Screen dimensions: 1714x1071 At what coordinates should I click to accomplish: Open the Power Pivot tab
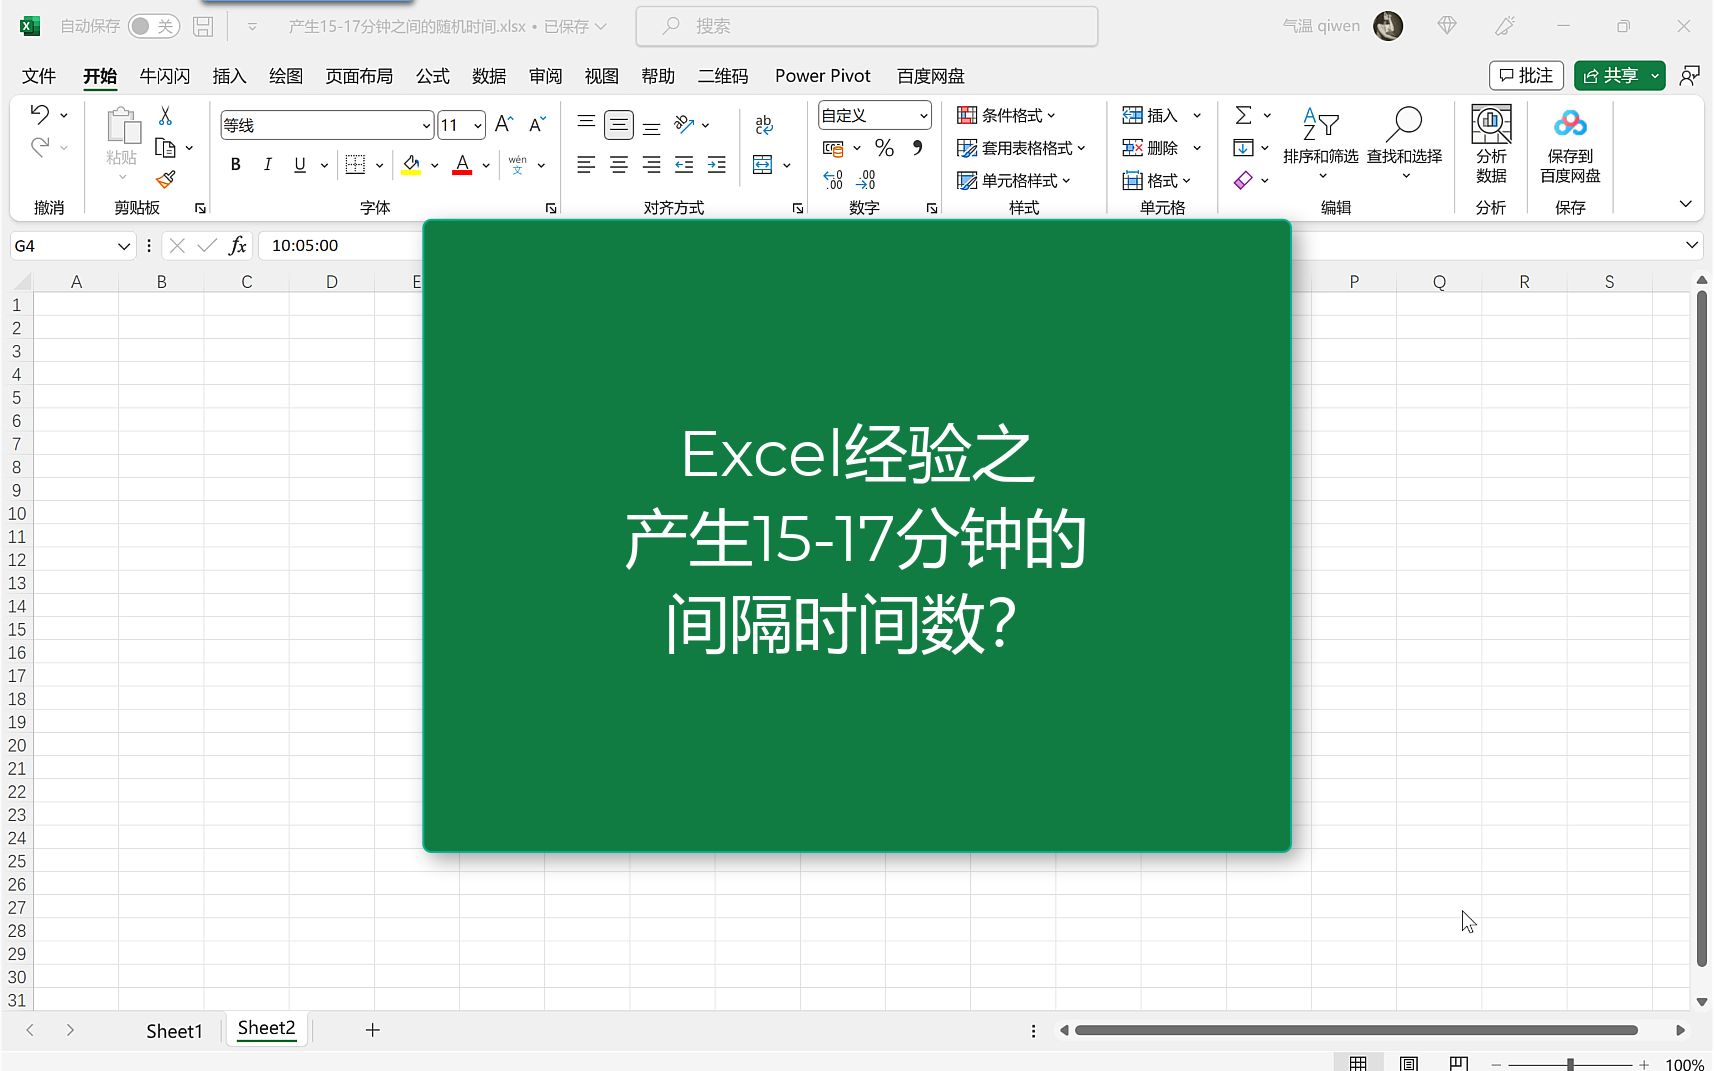click(822, 75)
